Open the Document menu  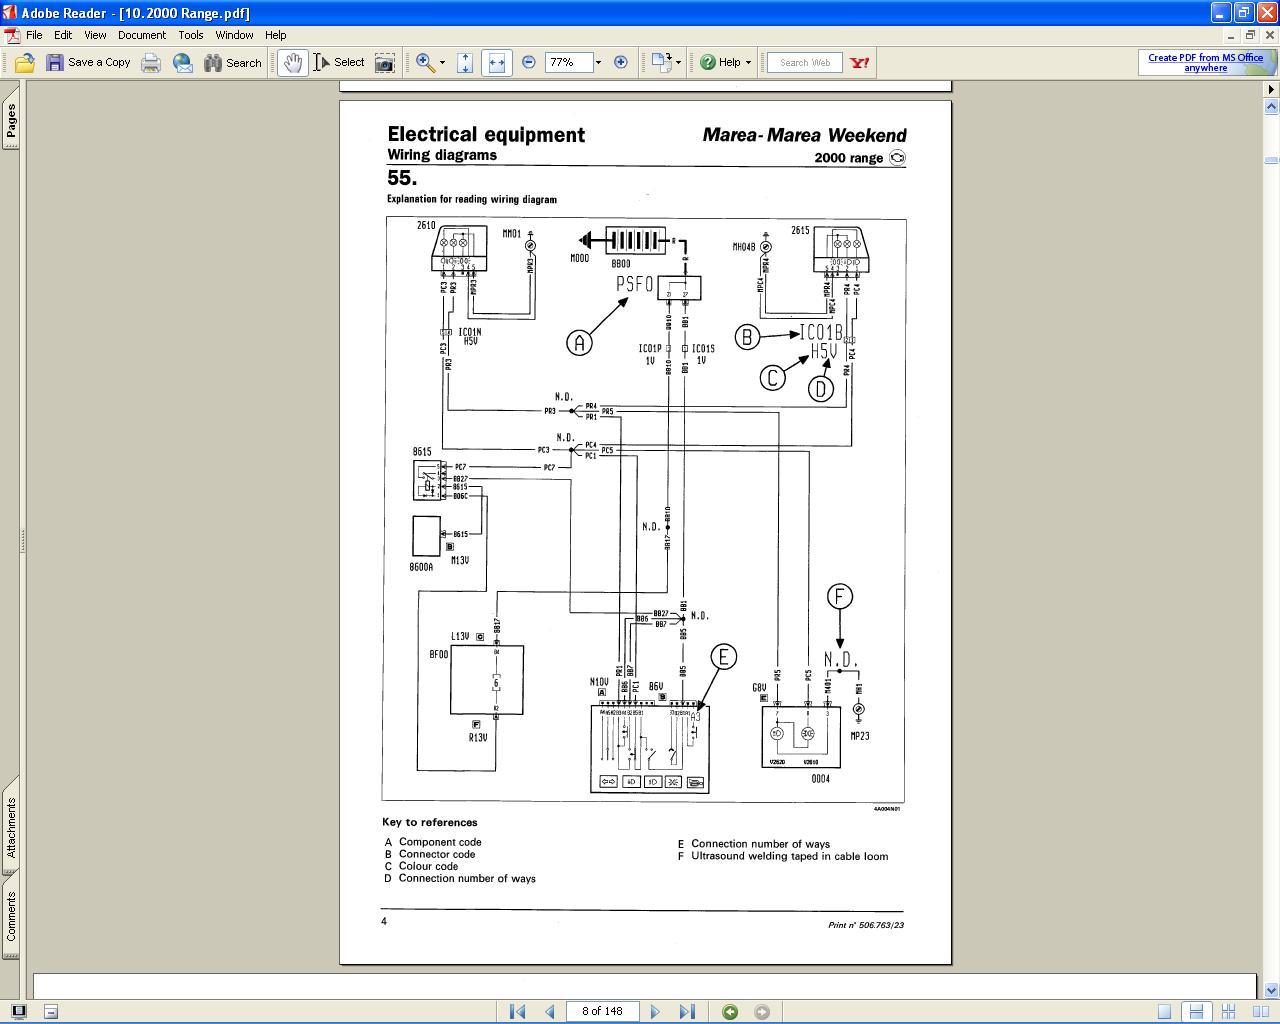click(142, 34)
